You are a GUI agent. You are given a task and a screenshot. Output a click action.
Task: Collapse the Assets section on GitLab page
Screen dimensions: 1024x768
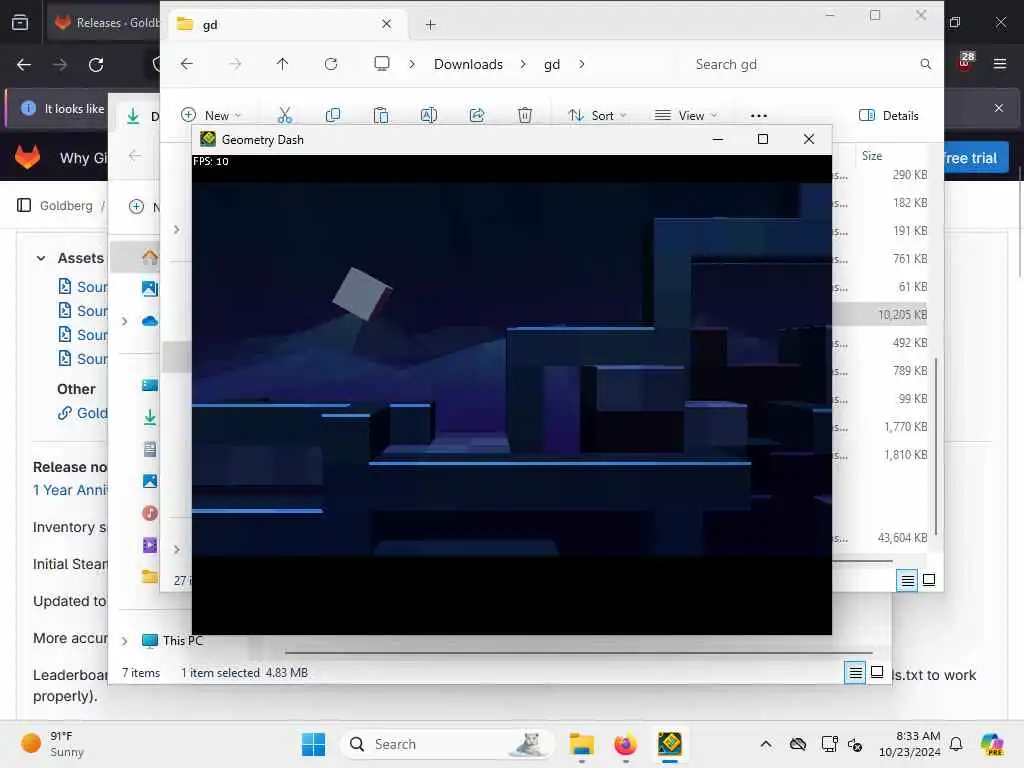coord(41,258)
